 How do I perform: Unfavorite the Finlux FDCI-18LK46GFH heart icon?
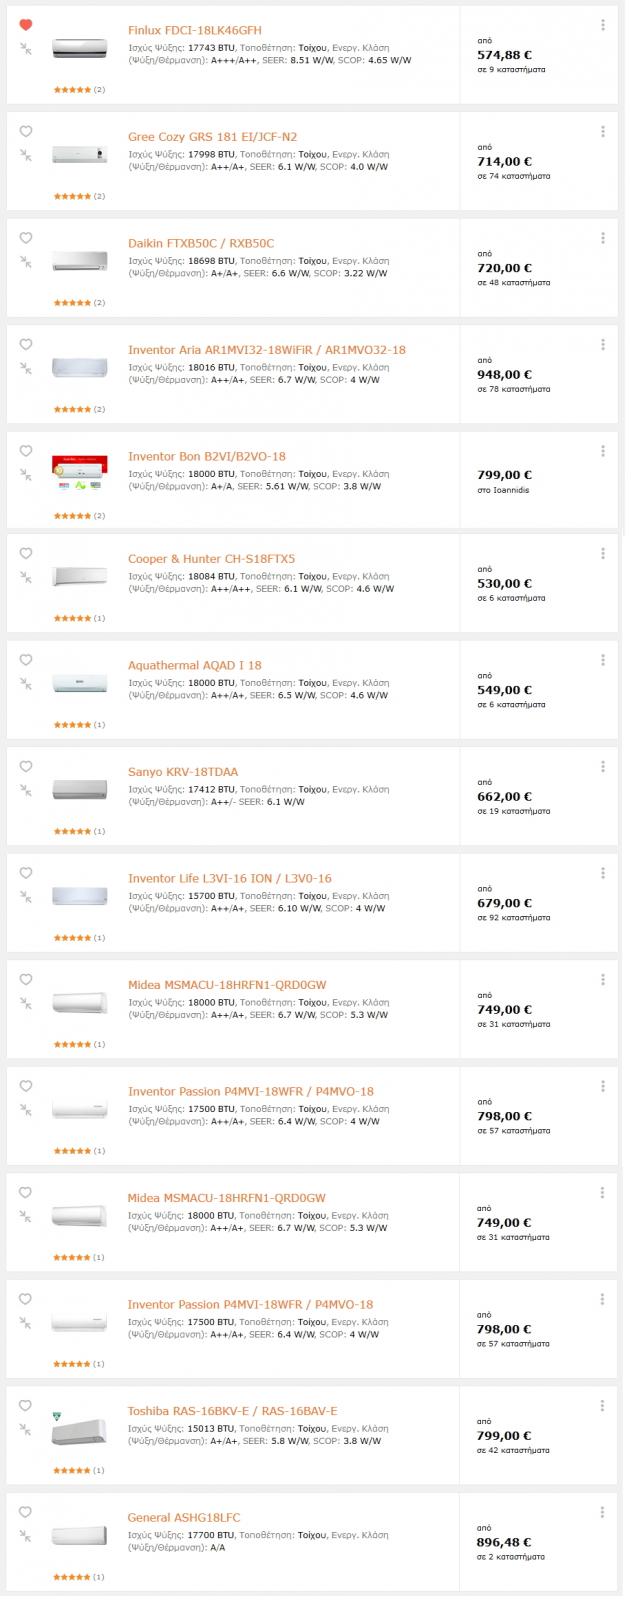point(26,25)
